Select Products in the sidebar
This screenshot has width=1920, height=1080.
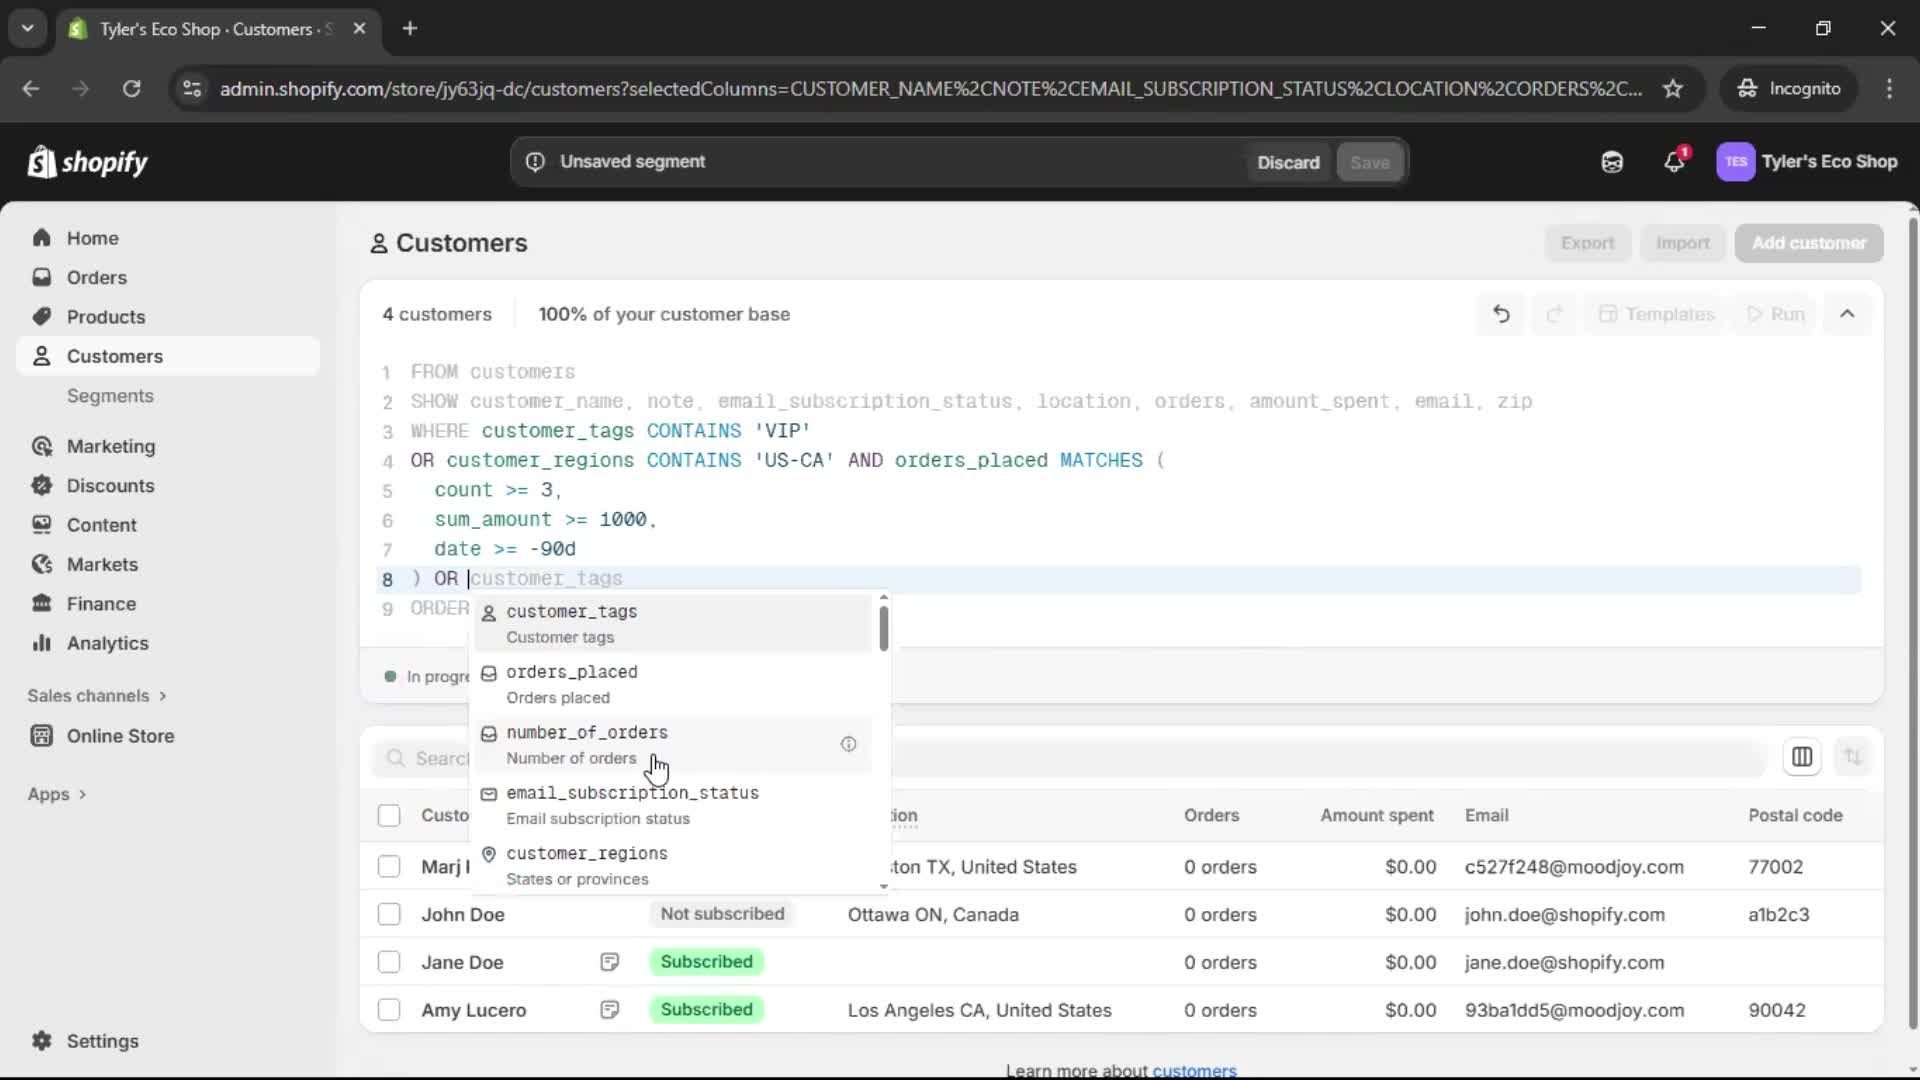107,316
